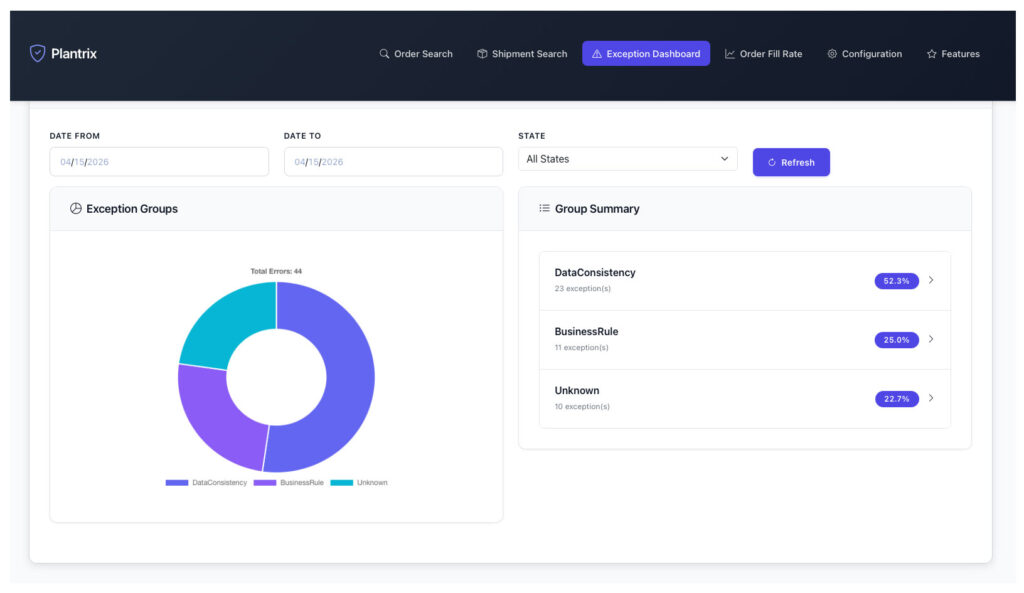The height and width of the screenshot is (593, 1024).
Task: Click the chart icon beside Order Fill Rate
Action: pyautogui.click(x=730, y=54)
